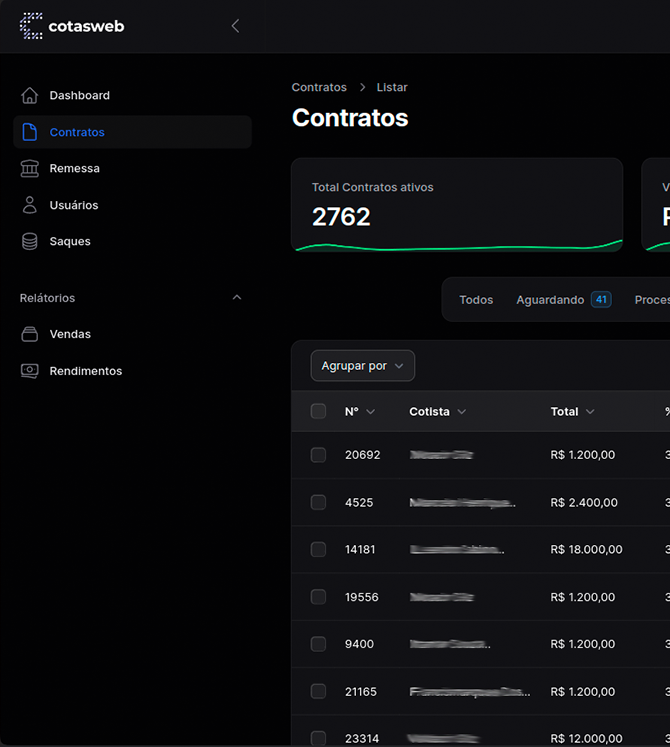Switch to the Todos tab
This screenshot has height=747, width=670.
coord(476,300)
